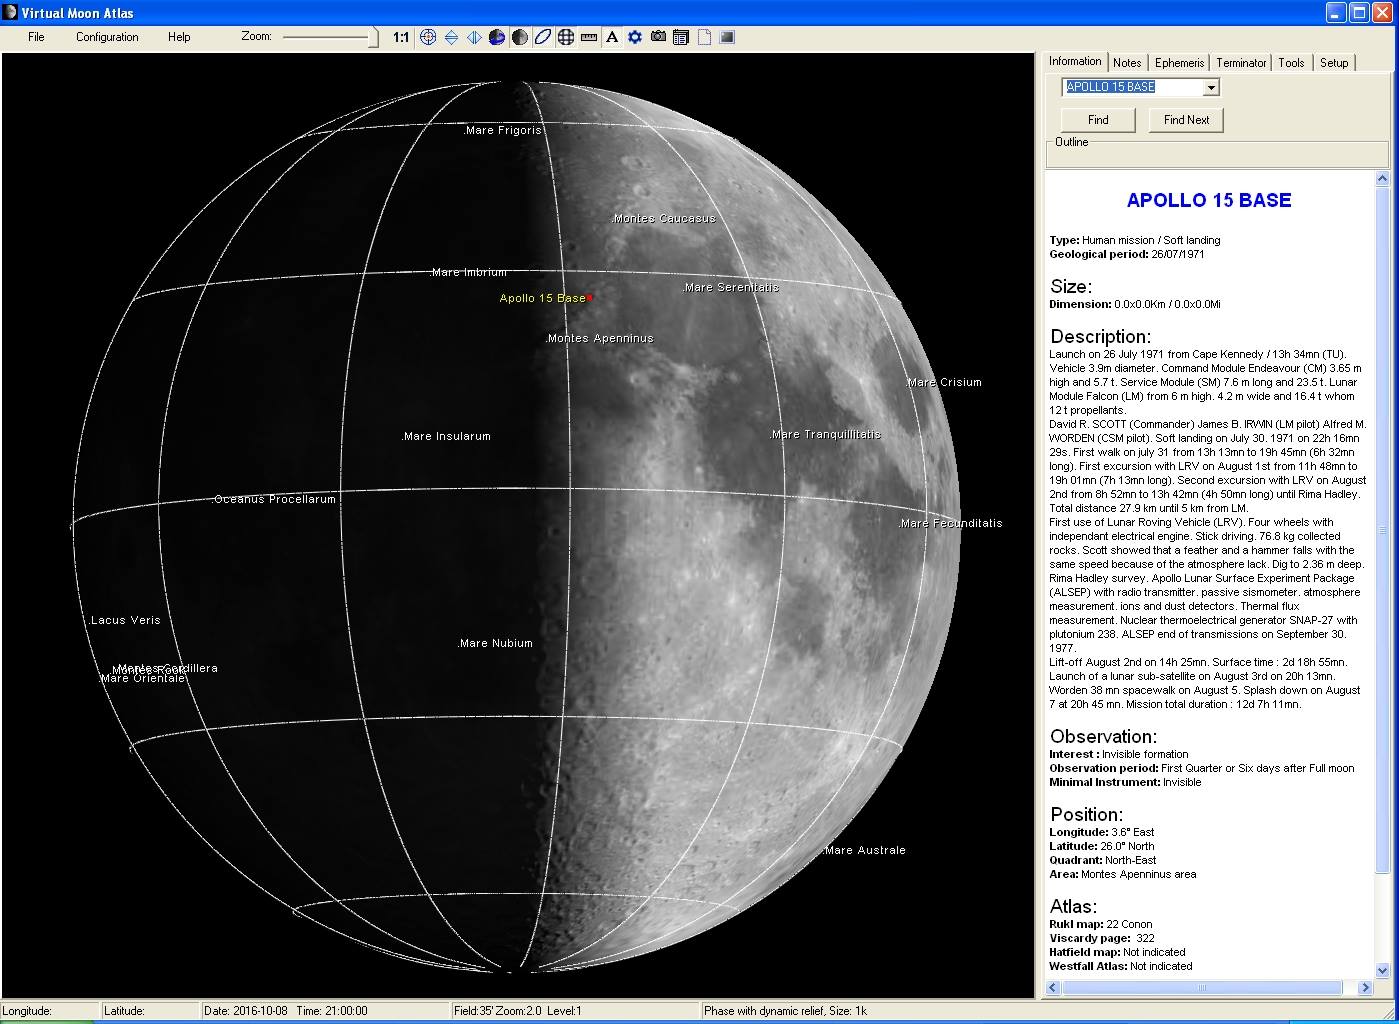Click the Mare Insularum label
The width and height of the screenshot is (1399, 1024).
(446, 436)
